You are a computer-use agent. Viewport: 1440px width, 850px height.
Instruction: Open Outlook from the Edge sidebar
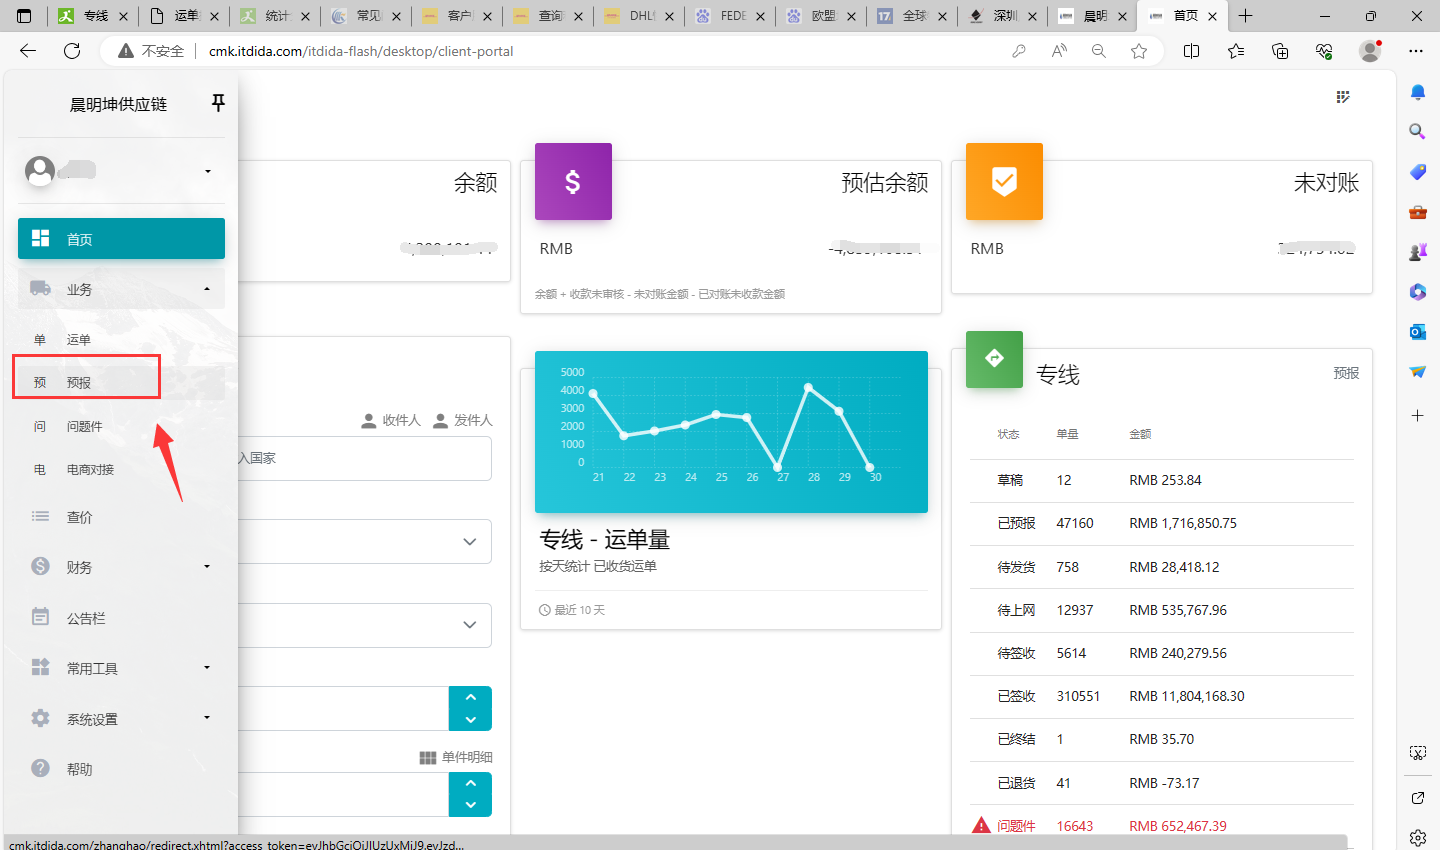click(1417, 332)
